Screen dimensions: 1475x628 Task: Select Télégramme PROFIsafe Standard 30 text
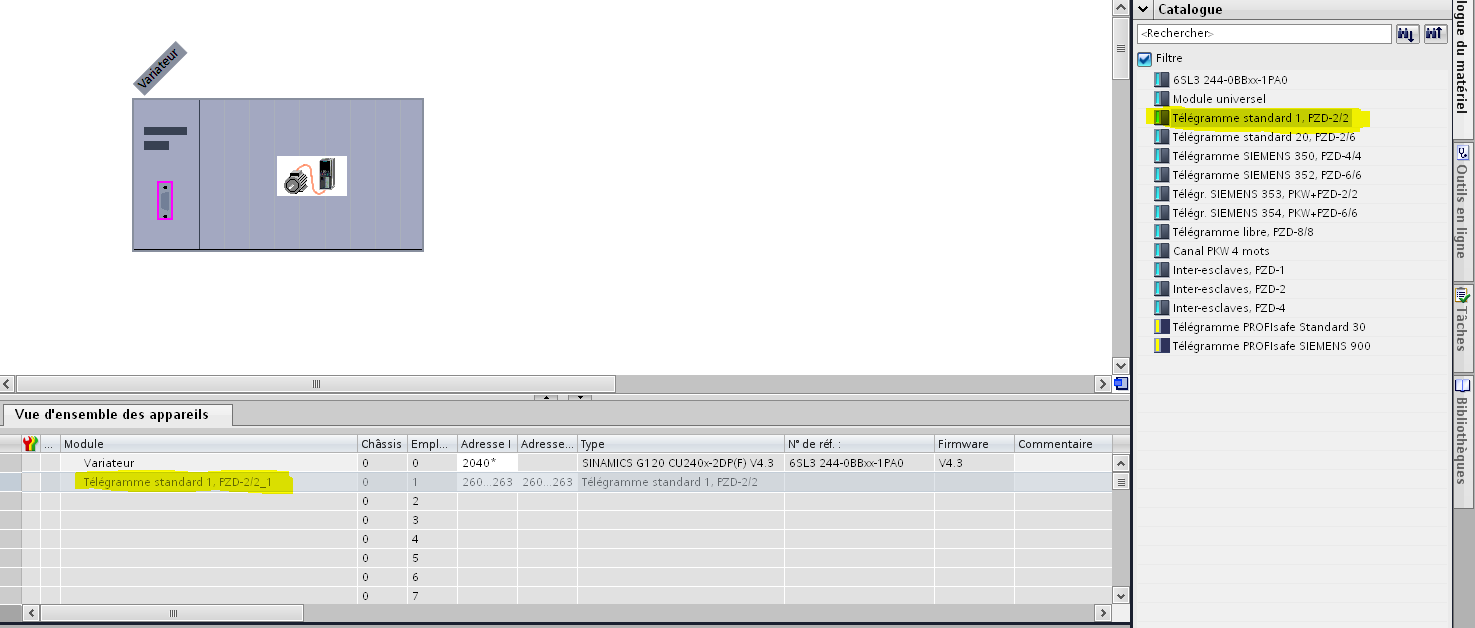pos(1269,327)
